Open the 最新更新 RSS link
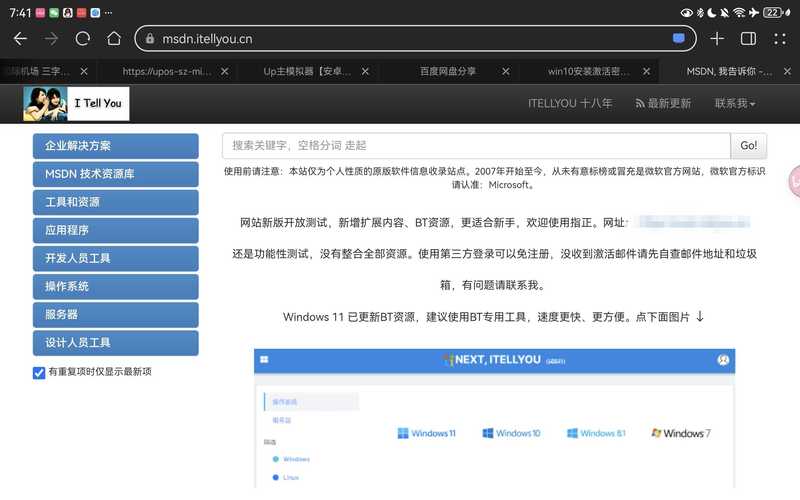Screen dimensions: 800x500 click(663, 104)
